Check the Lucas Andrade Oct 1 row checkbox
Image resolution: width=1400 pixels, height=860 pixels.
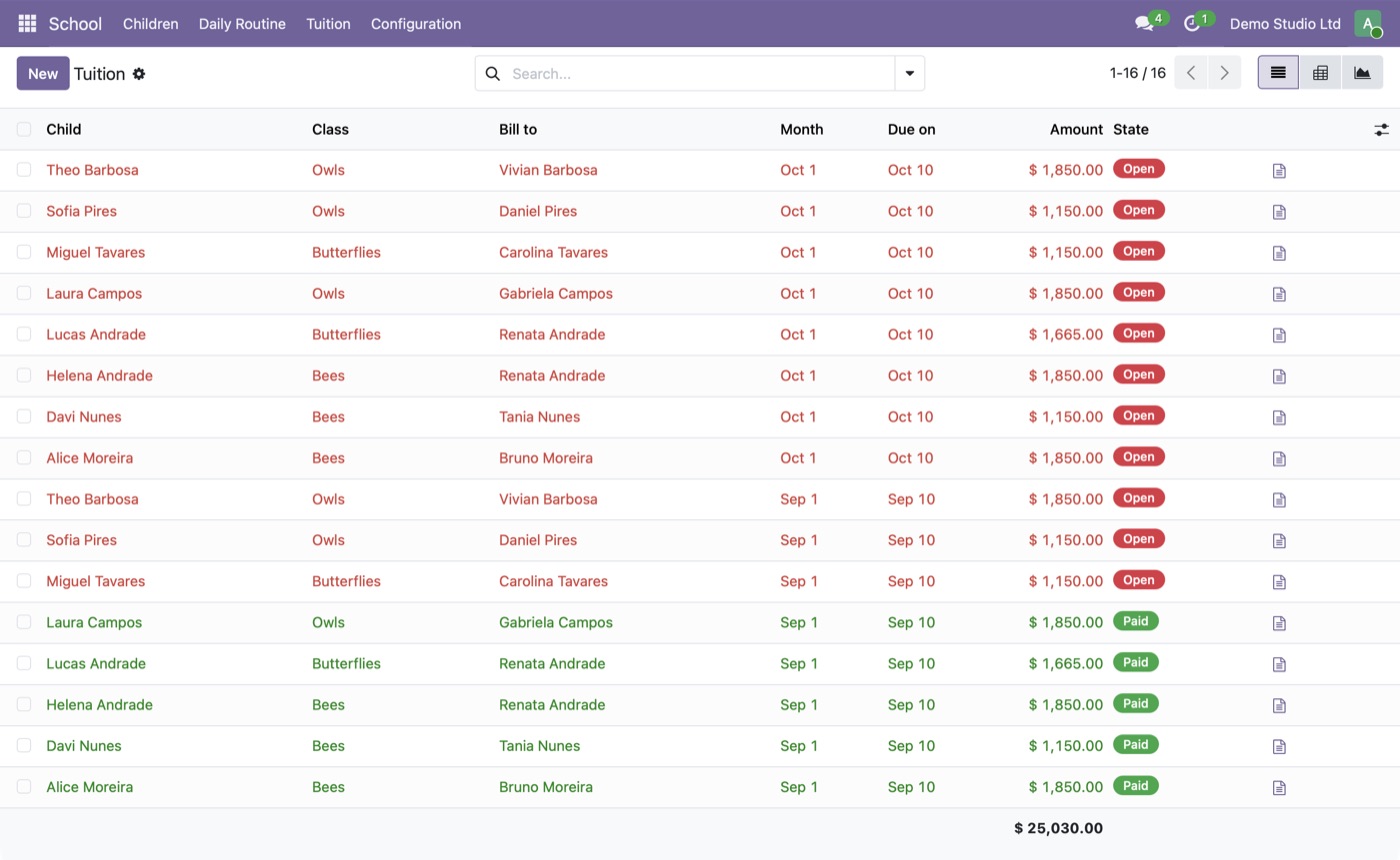[24, 334]
